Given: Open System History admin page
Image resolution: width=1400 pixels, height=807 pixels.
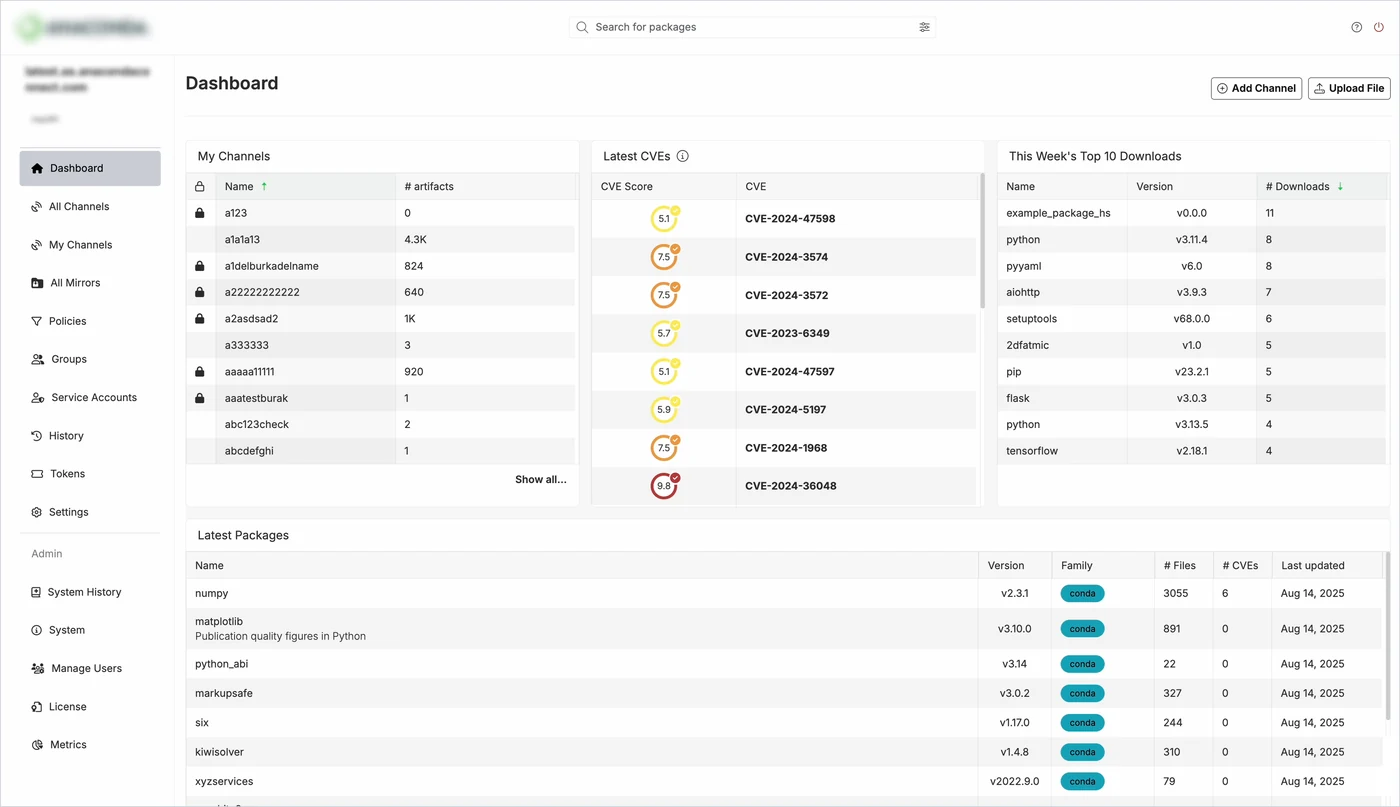Looking at the screenshot, I should click(x=90, y=592).
